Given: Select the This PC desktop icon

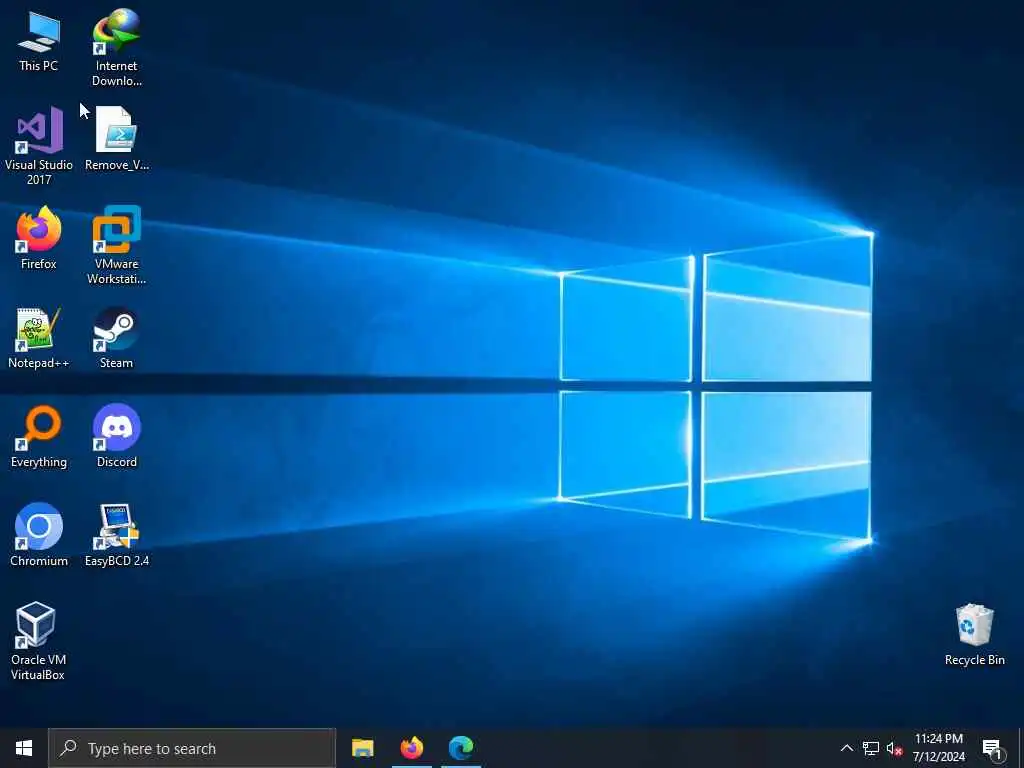Looking at the screenshot, I should pyautogui.click(x=39, y=42).
